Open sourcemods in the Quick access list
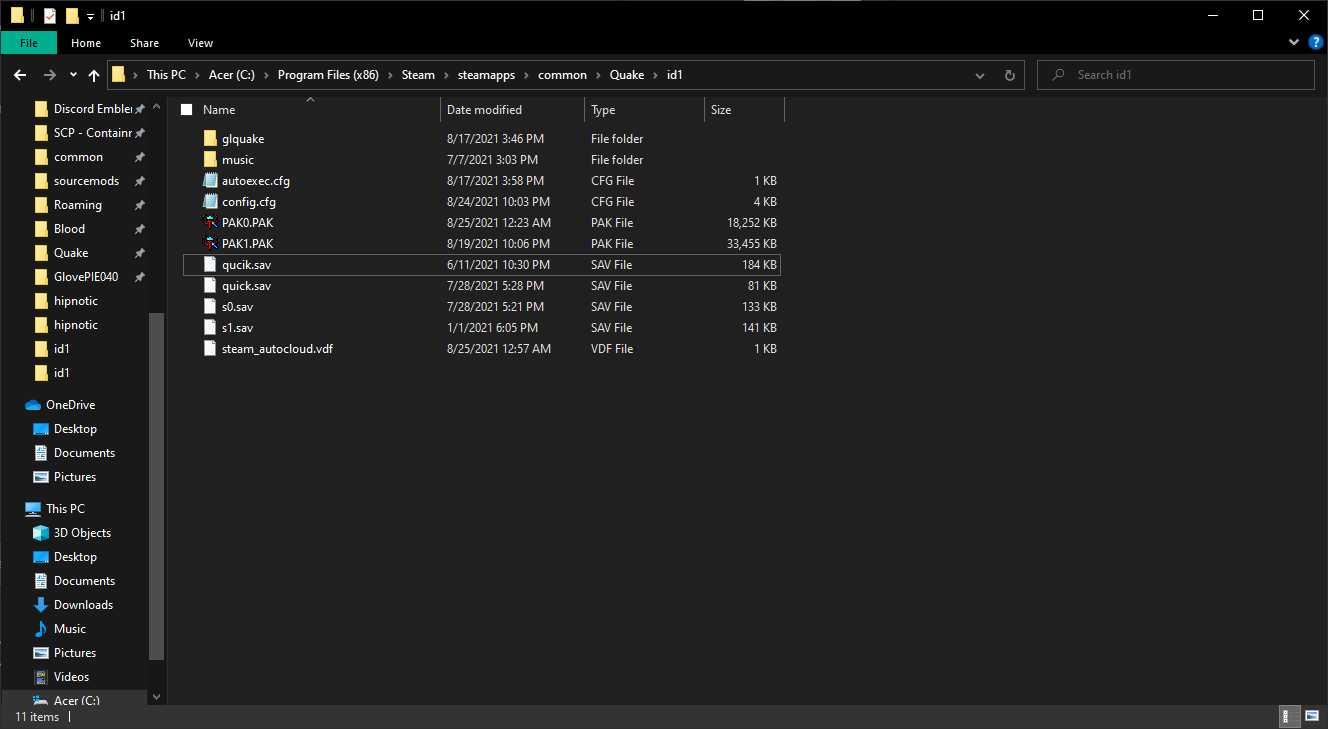Image resolution: width=1328 pixels, height=729 pixels. [x=86, y=181]
